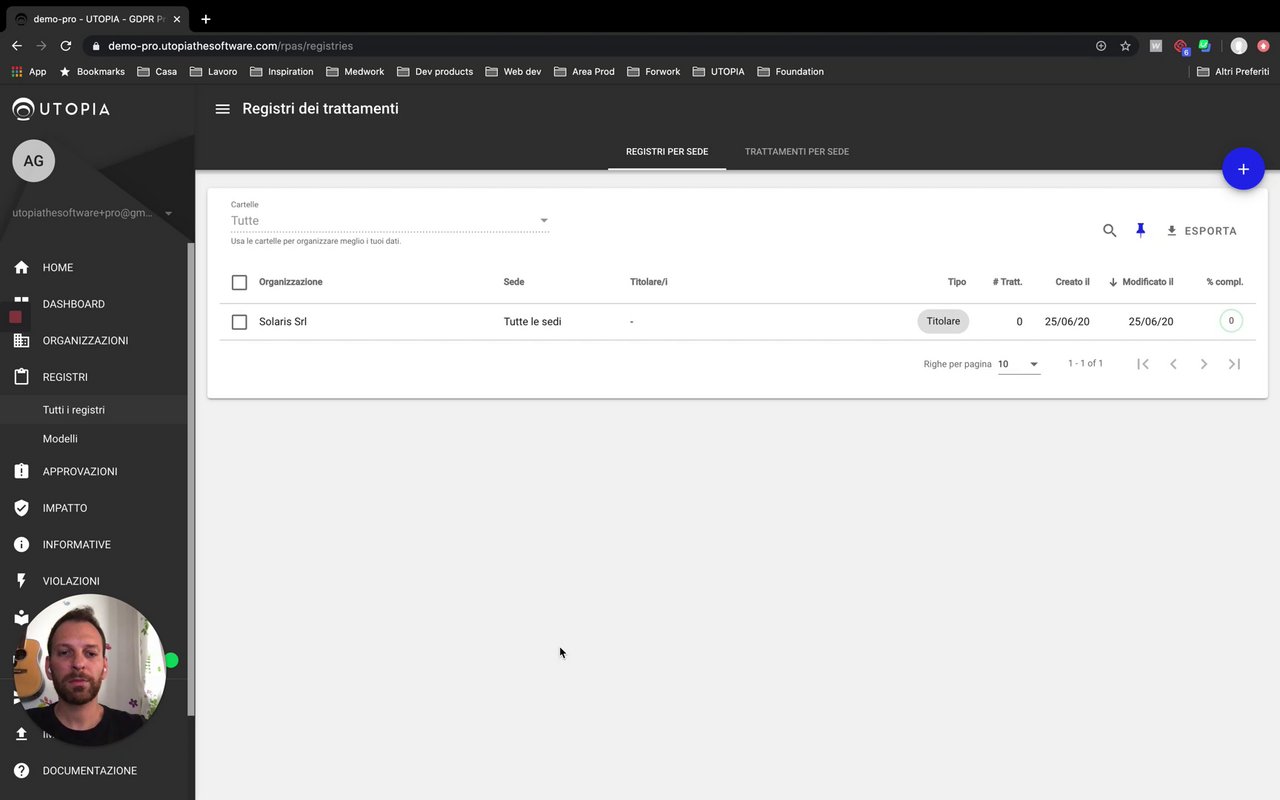This screenshot has height=800, width=1280.
Task: Reload the page in browser
Action: click(x=66, y=46)
